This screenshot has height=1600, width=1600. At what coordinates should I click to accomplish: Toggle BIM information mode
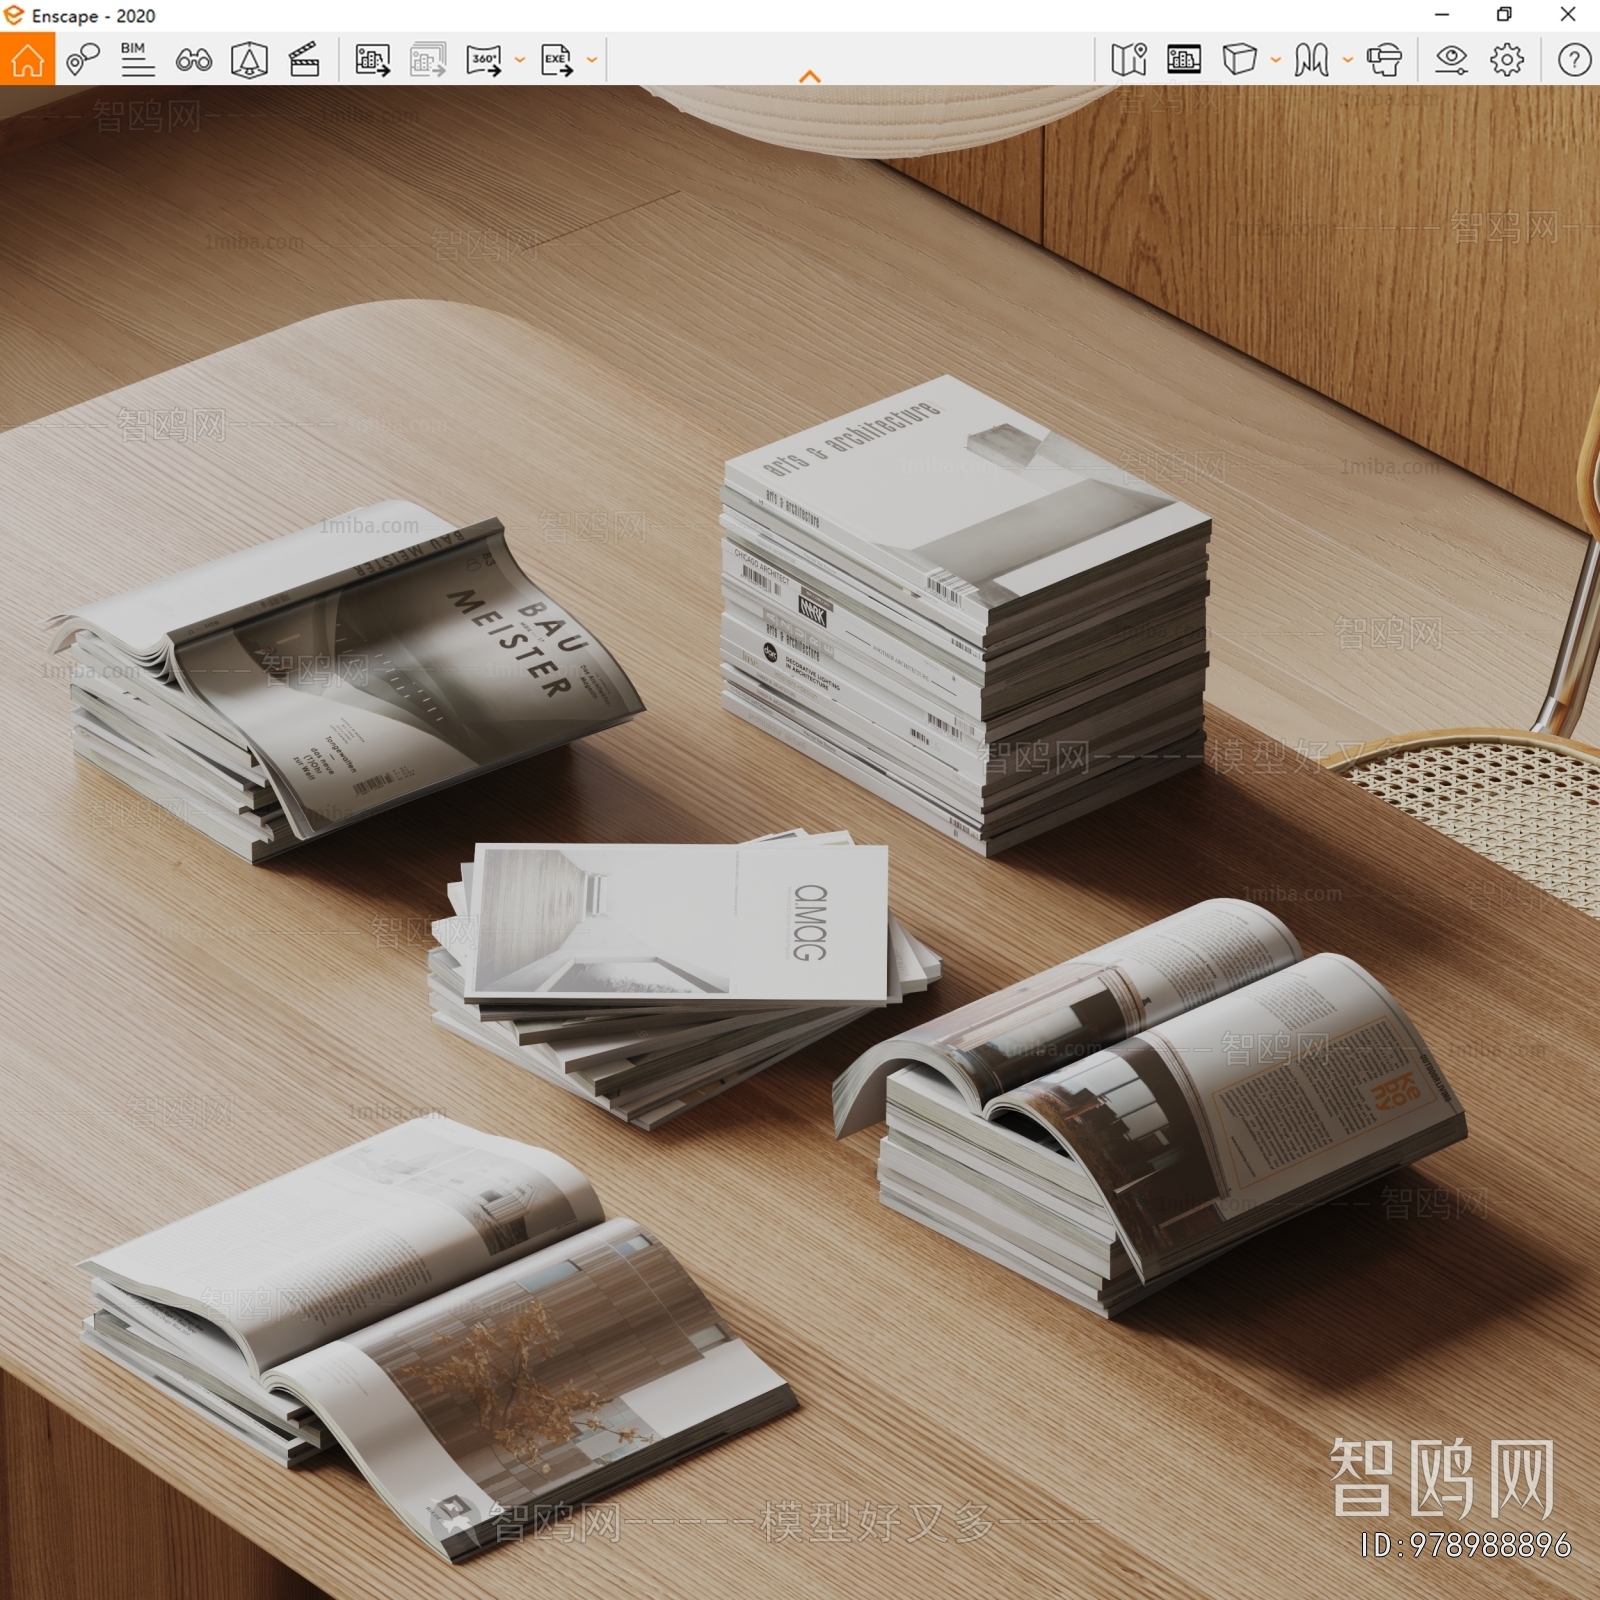(x=137, y=59)
